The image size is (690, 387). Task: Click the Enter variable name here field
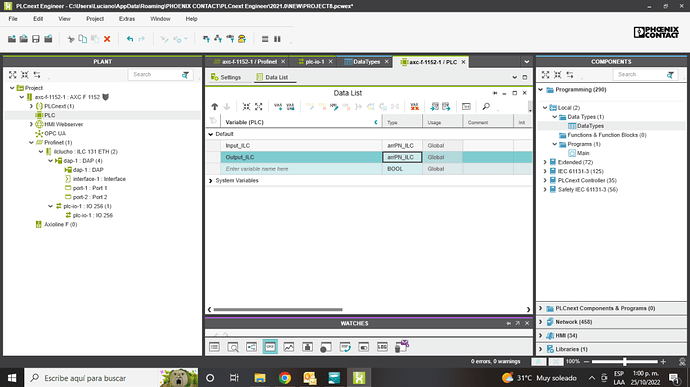coord(301,169)
